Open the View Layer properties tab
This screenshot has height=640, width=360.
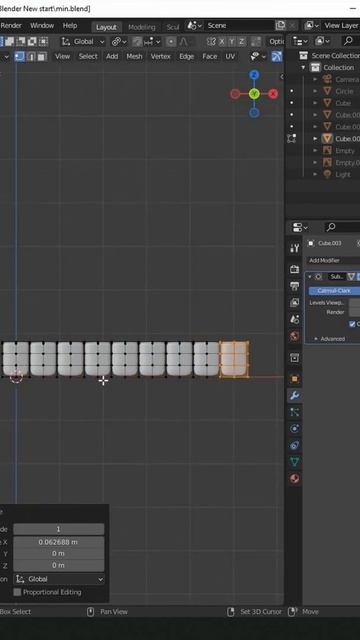pos(294,302)
